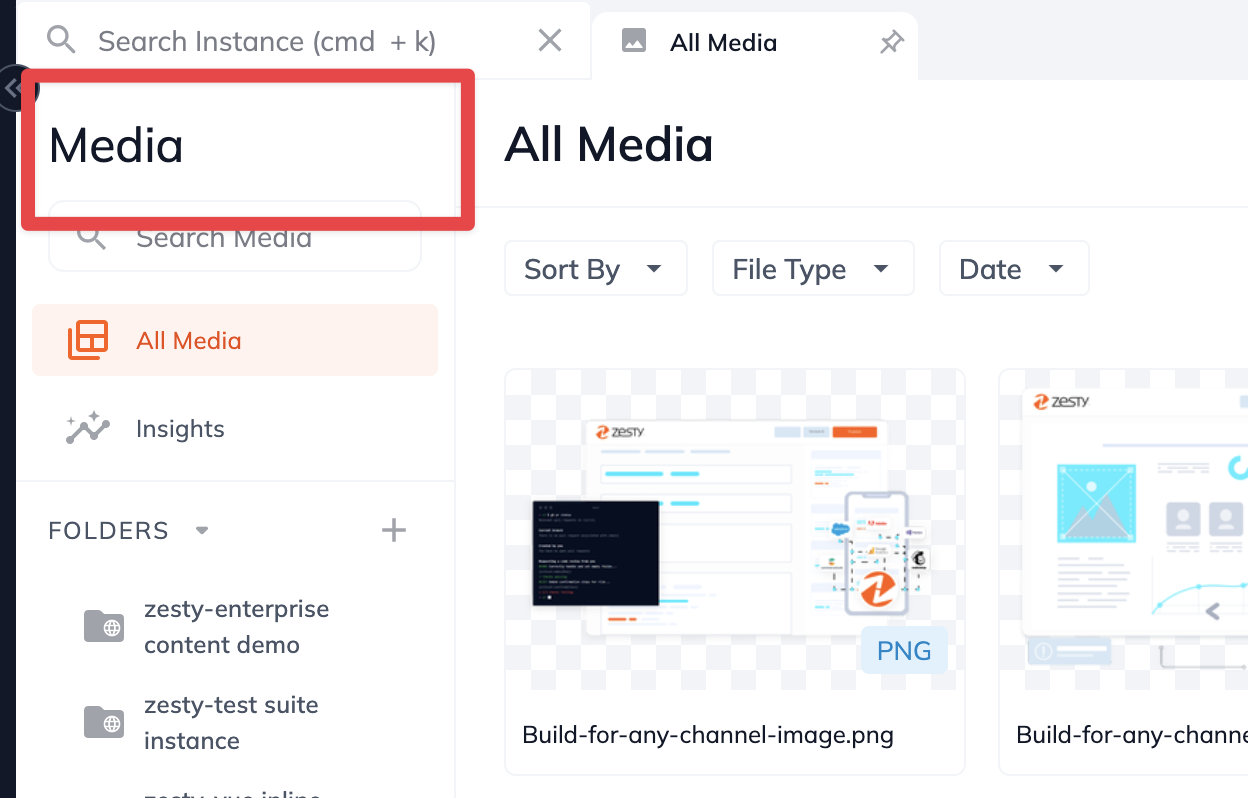
Task: Clear the search with the X button
Action: [549, 40]
